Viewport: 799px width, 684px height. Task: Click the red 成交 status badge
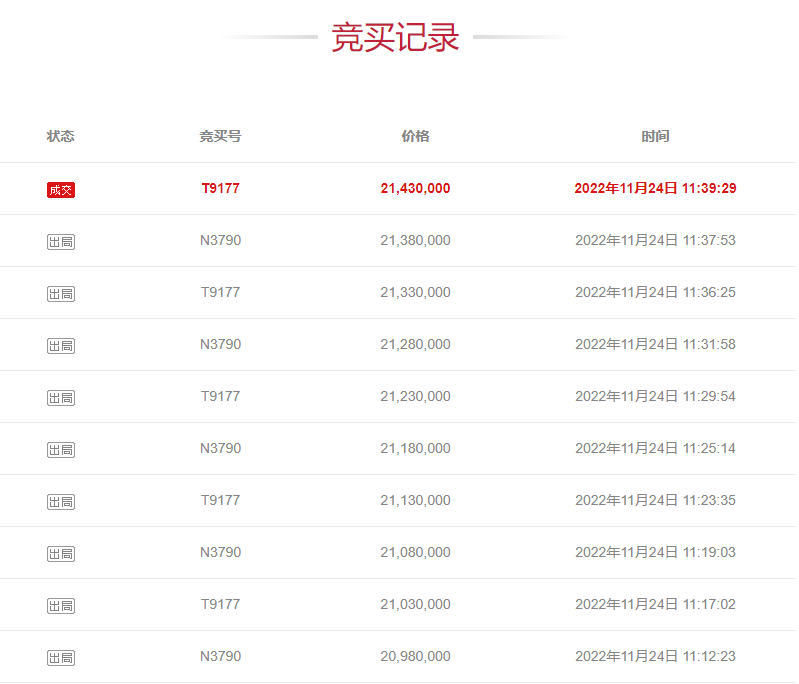61,190
